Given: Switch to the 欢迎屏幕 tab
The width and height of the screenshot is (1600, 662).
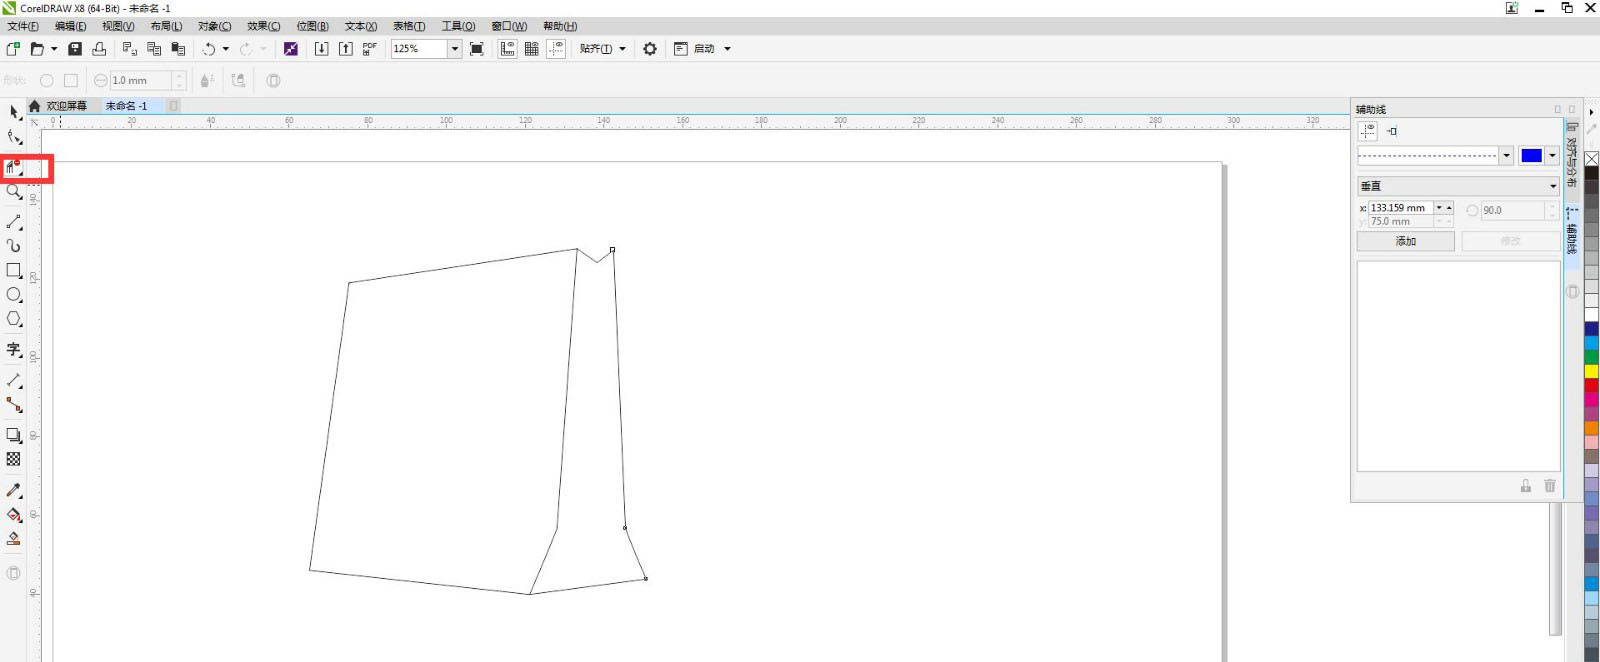Looking at the screenshot, I should coord(66,106).
